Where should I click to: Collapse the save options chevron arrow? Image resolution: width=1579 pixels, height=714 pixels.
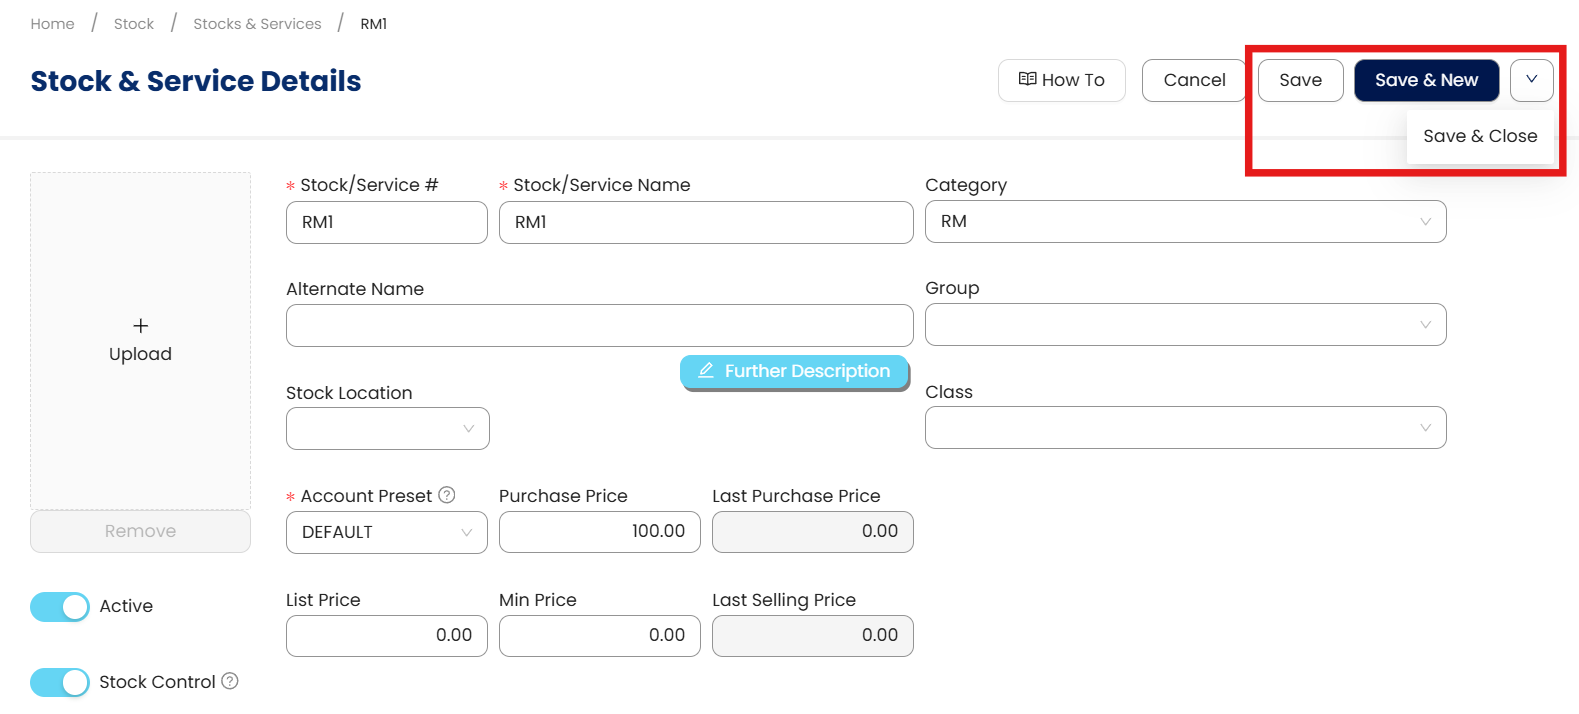[1531, 80]
